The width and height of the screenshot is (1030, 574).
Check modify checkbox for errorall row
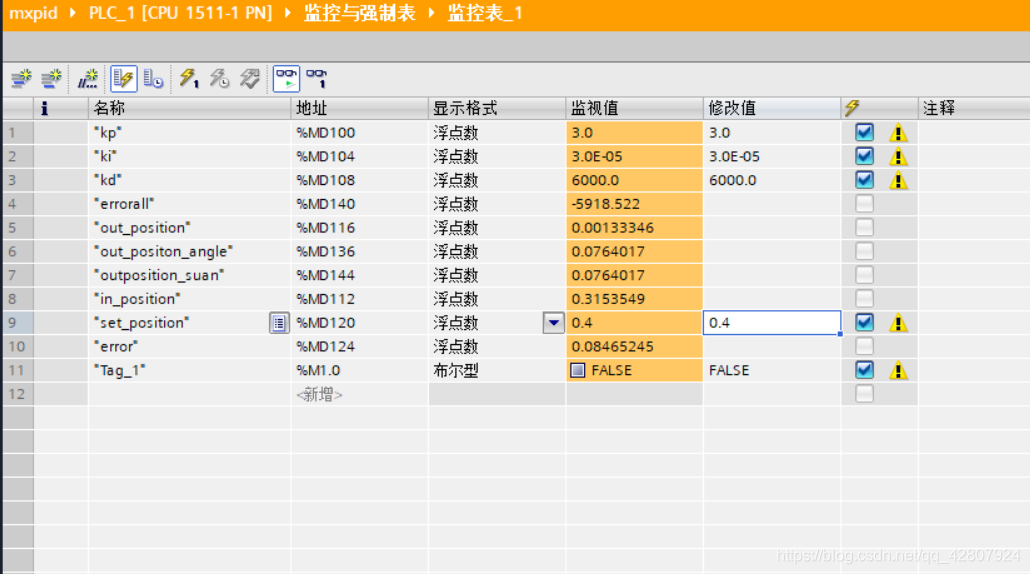pos(864,204)
